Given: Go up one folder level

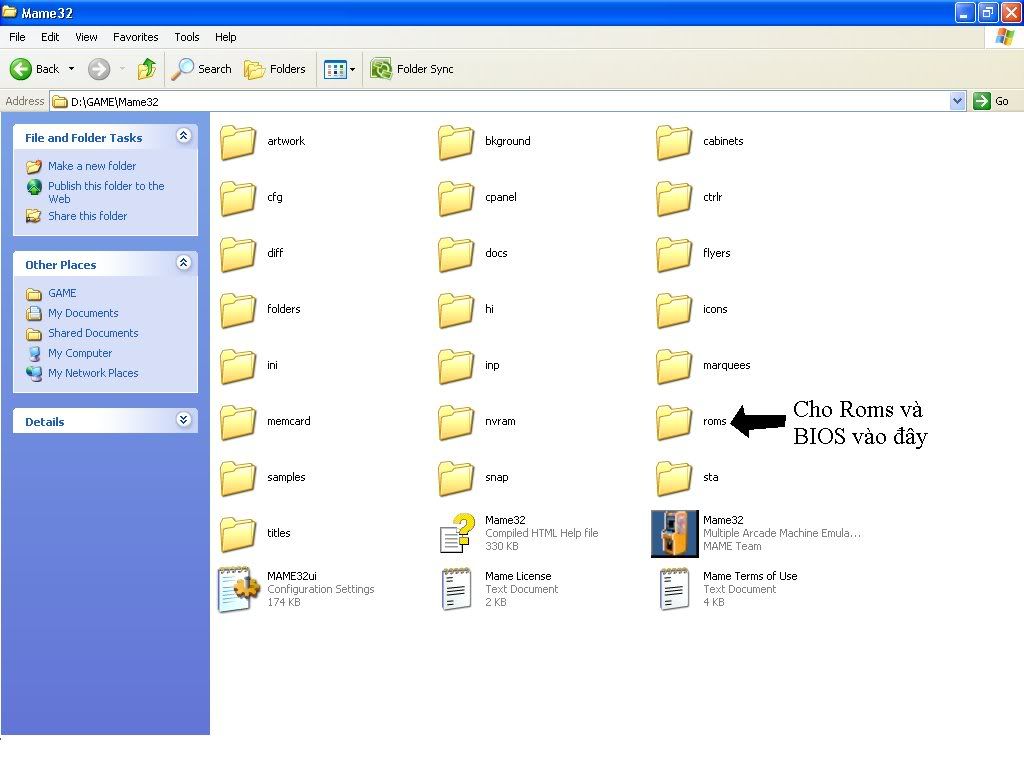Looking at the screenshot, I should pos(147,69).
